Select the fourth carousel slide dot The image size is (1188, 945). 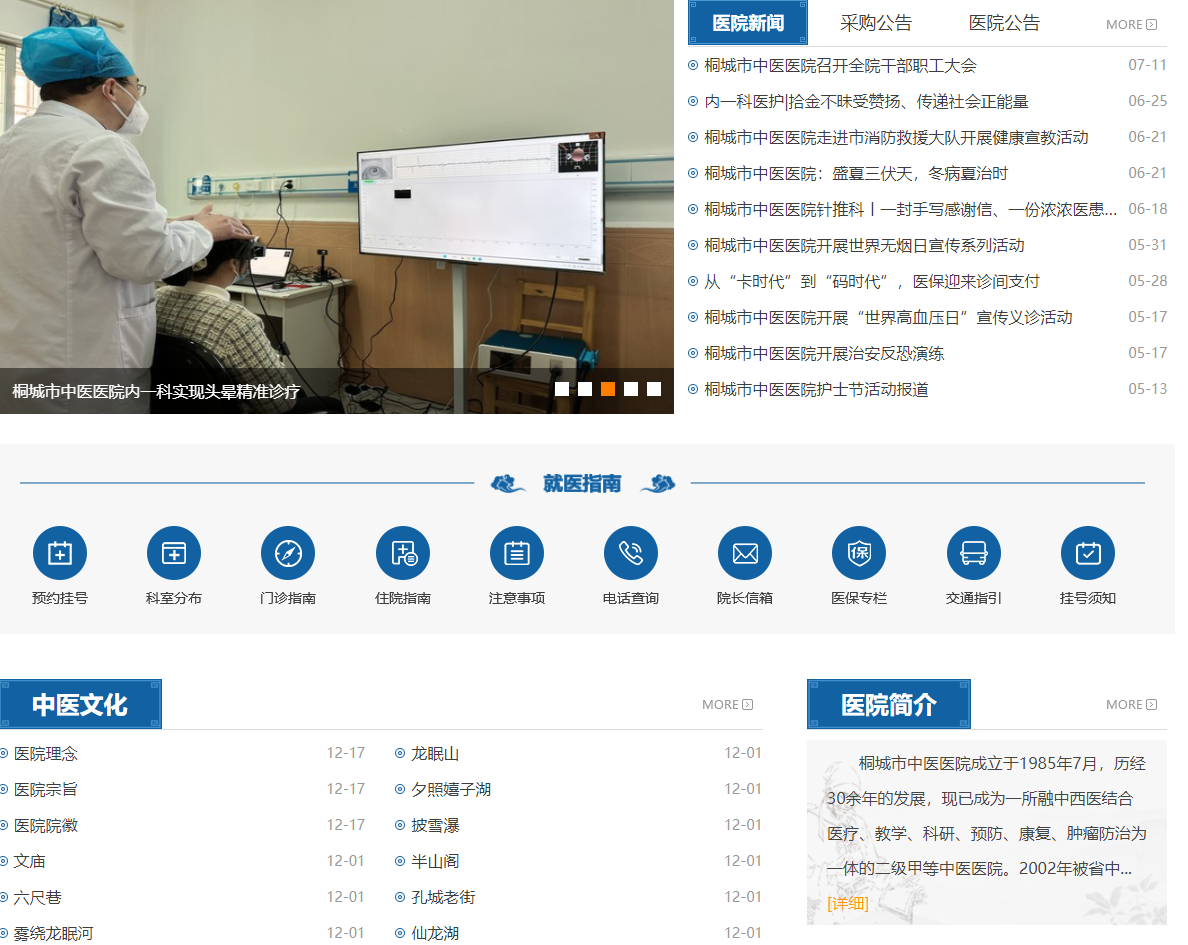click(x=631, y=389)
